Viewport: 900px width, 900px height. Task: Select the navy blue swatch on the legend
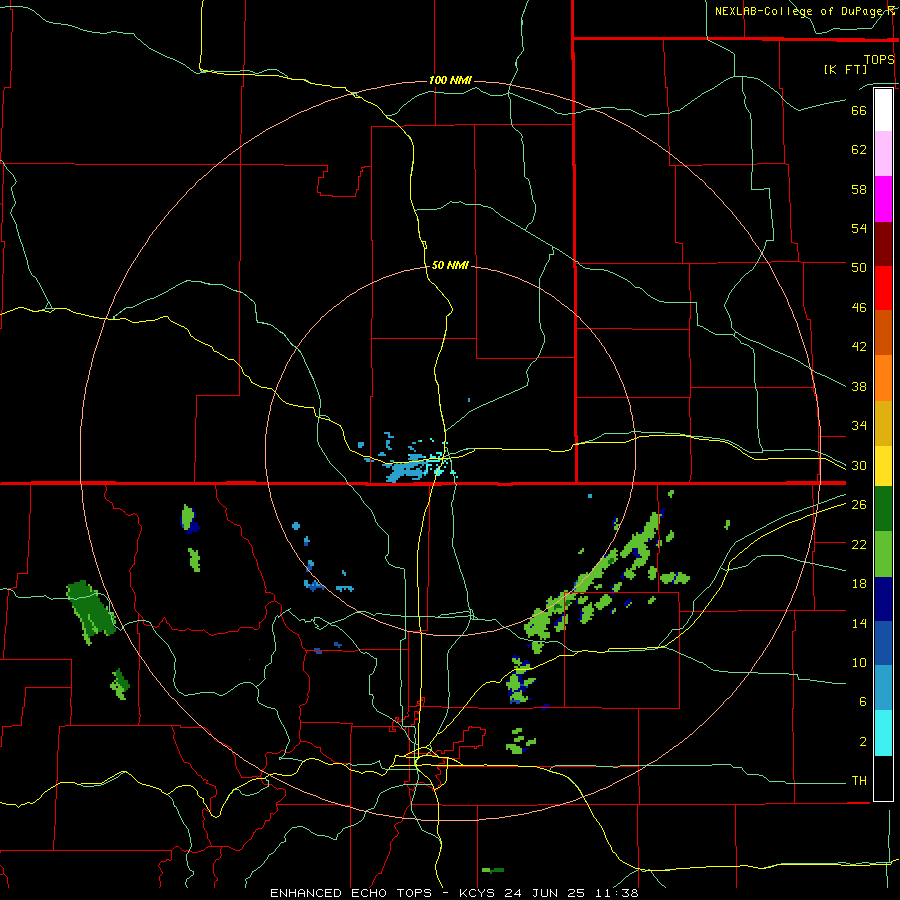[x=883, y=599]
